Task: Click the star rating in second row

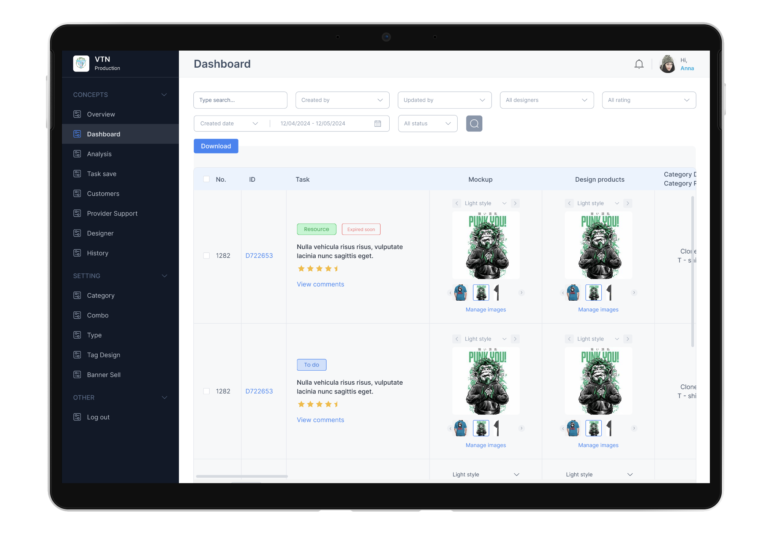Action: (x=318, y=404)
